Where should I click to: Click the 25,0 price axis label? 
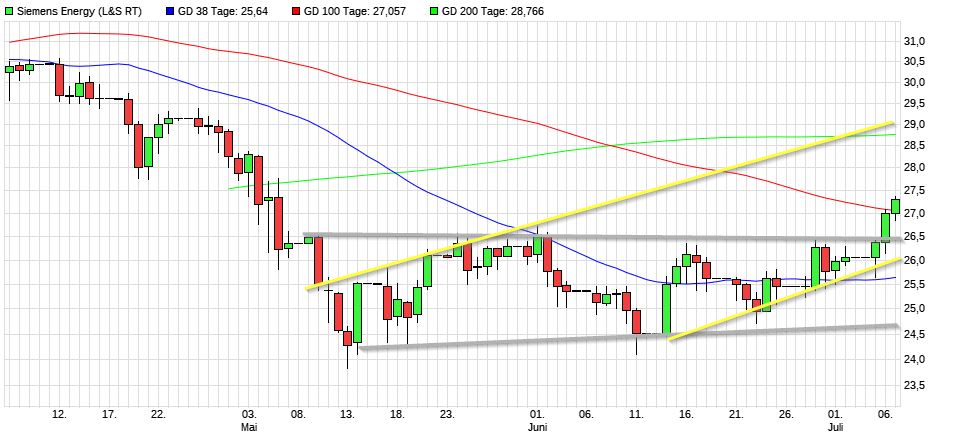point(914,308)
